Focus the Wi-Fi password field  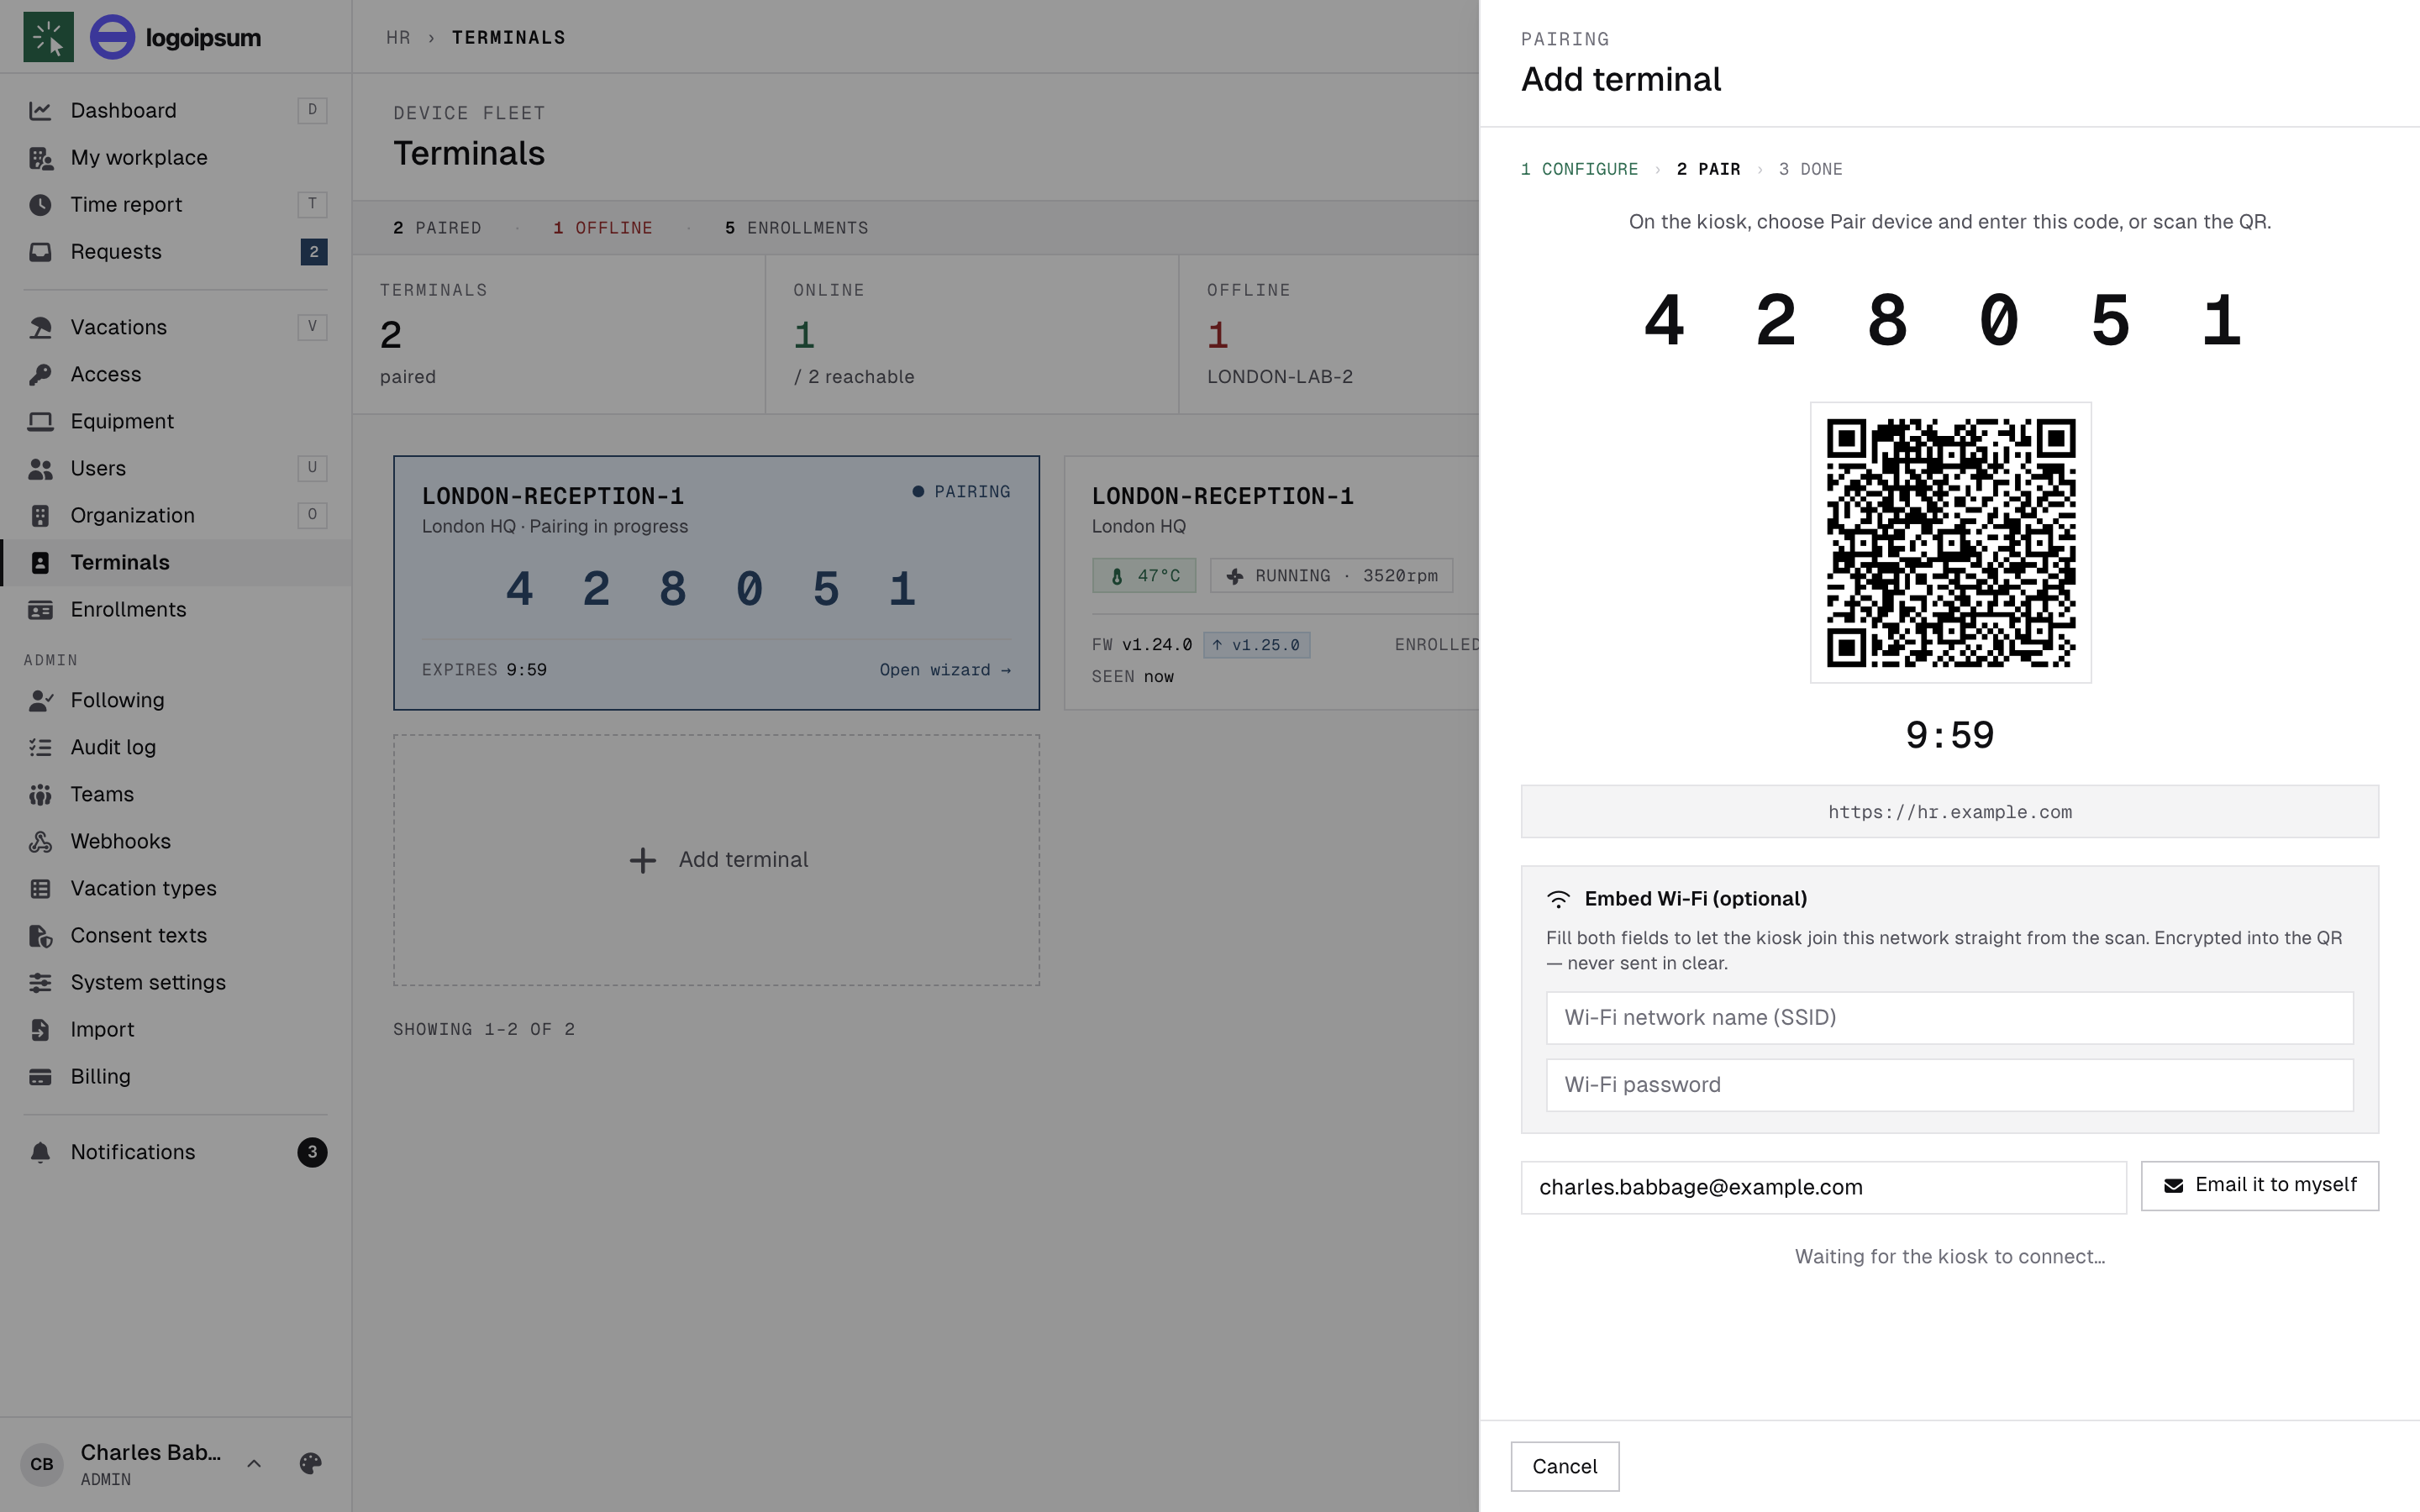click(x=1949, y=1085)
